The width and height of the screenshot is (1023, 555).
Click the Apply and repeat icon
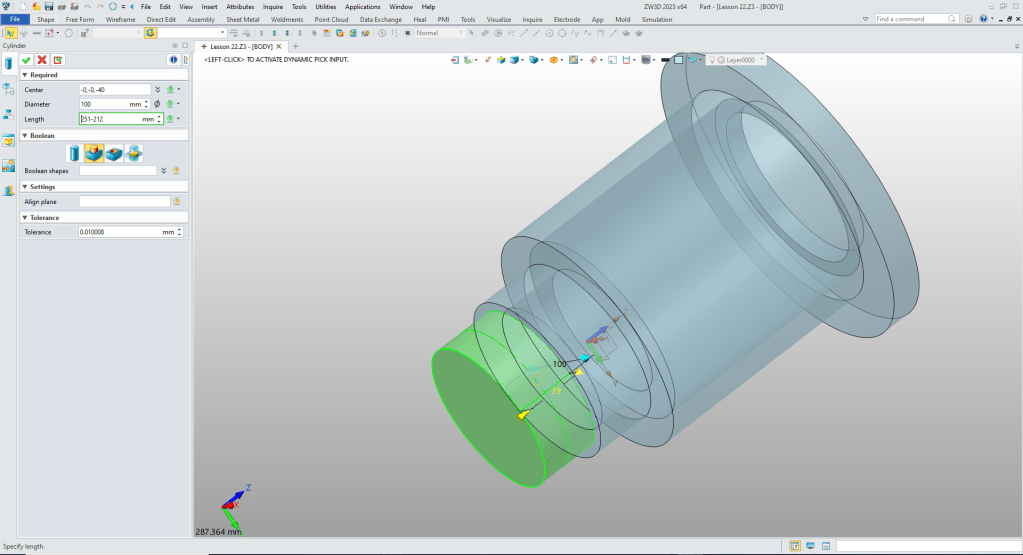coord(57,60)
